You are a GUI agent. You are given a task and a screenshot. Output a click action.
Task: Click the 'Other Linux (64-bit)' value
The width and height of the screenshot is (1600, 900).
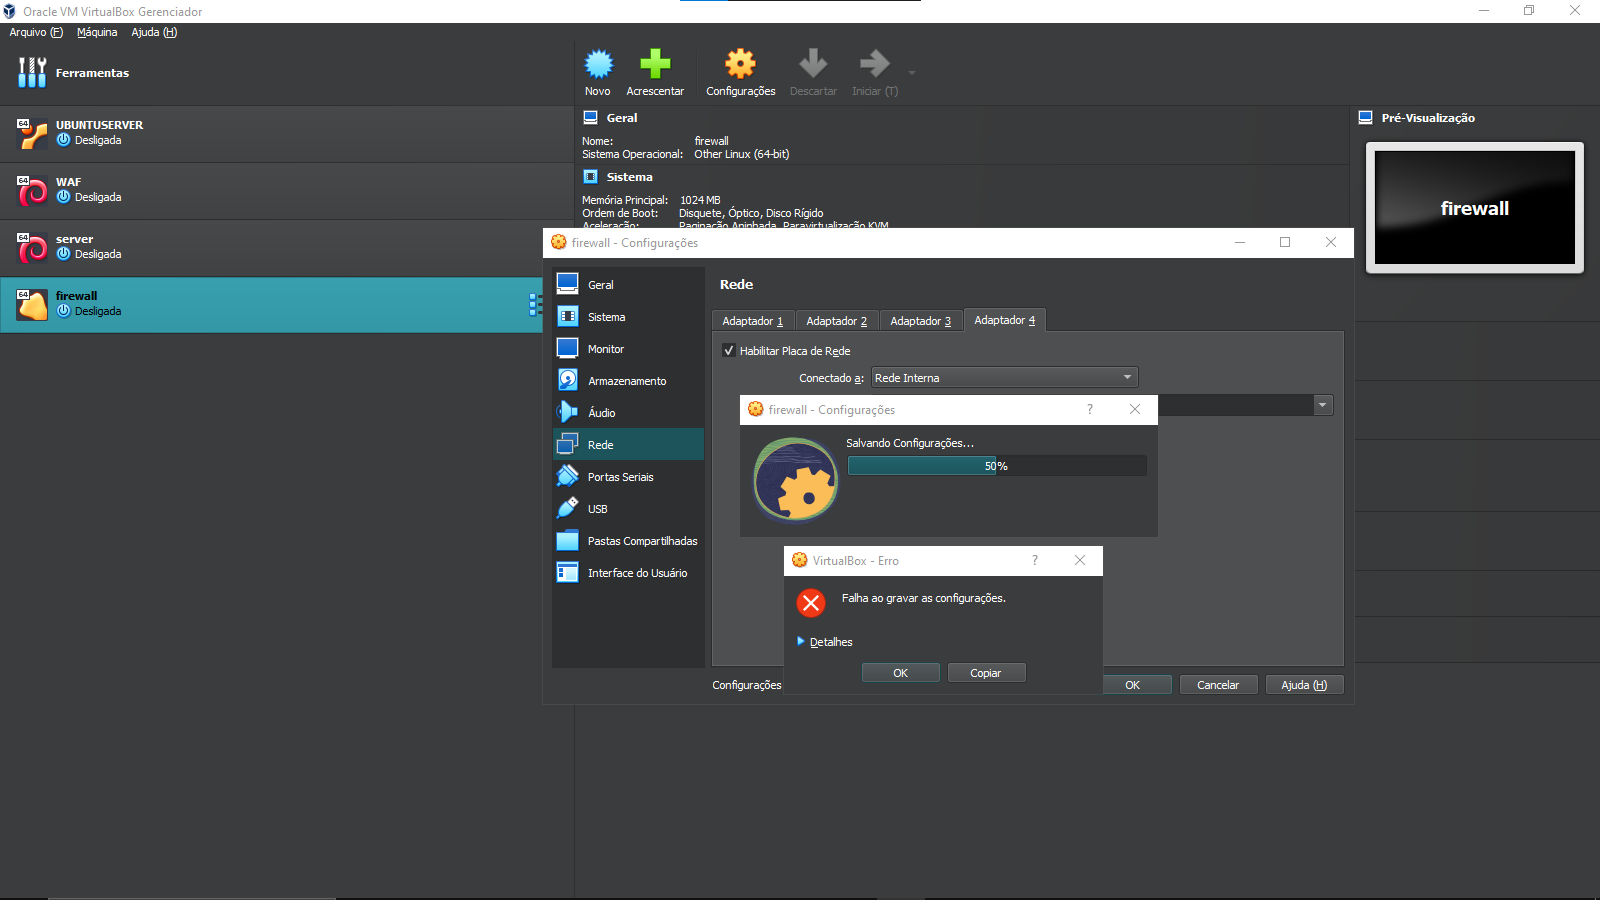(x=742, y=154)
